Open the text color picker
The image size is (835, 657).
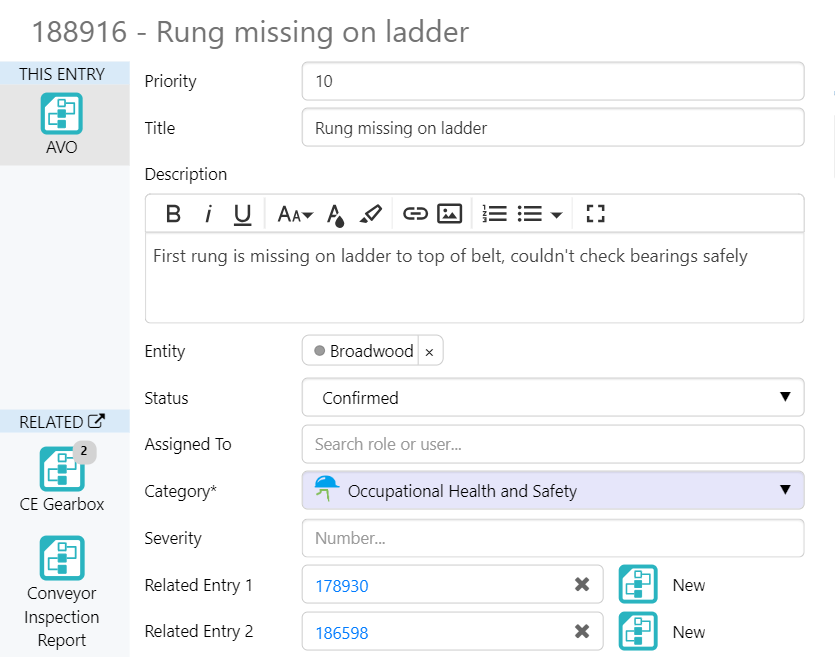(x=337, y=214)
